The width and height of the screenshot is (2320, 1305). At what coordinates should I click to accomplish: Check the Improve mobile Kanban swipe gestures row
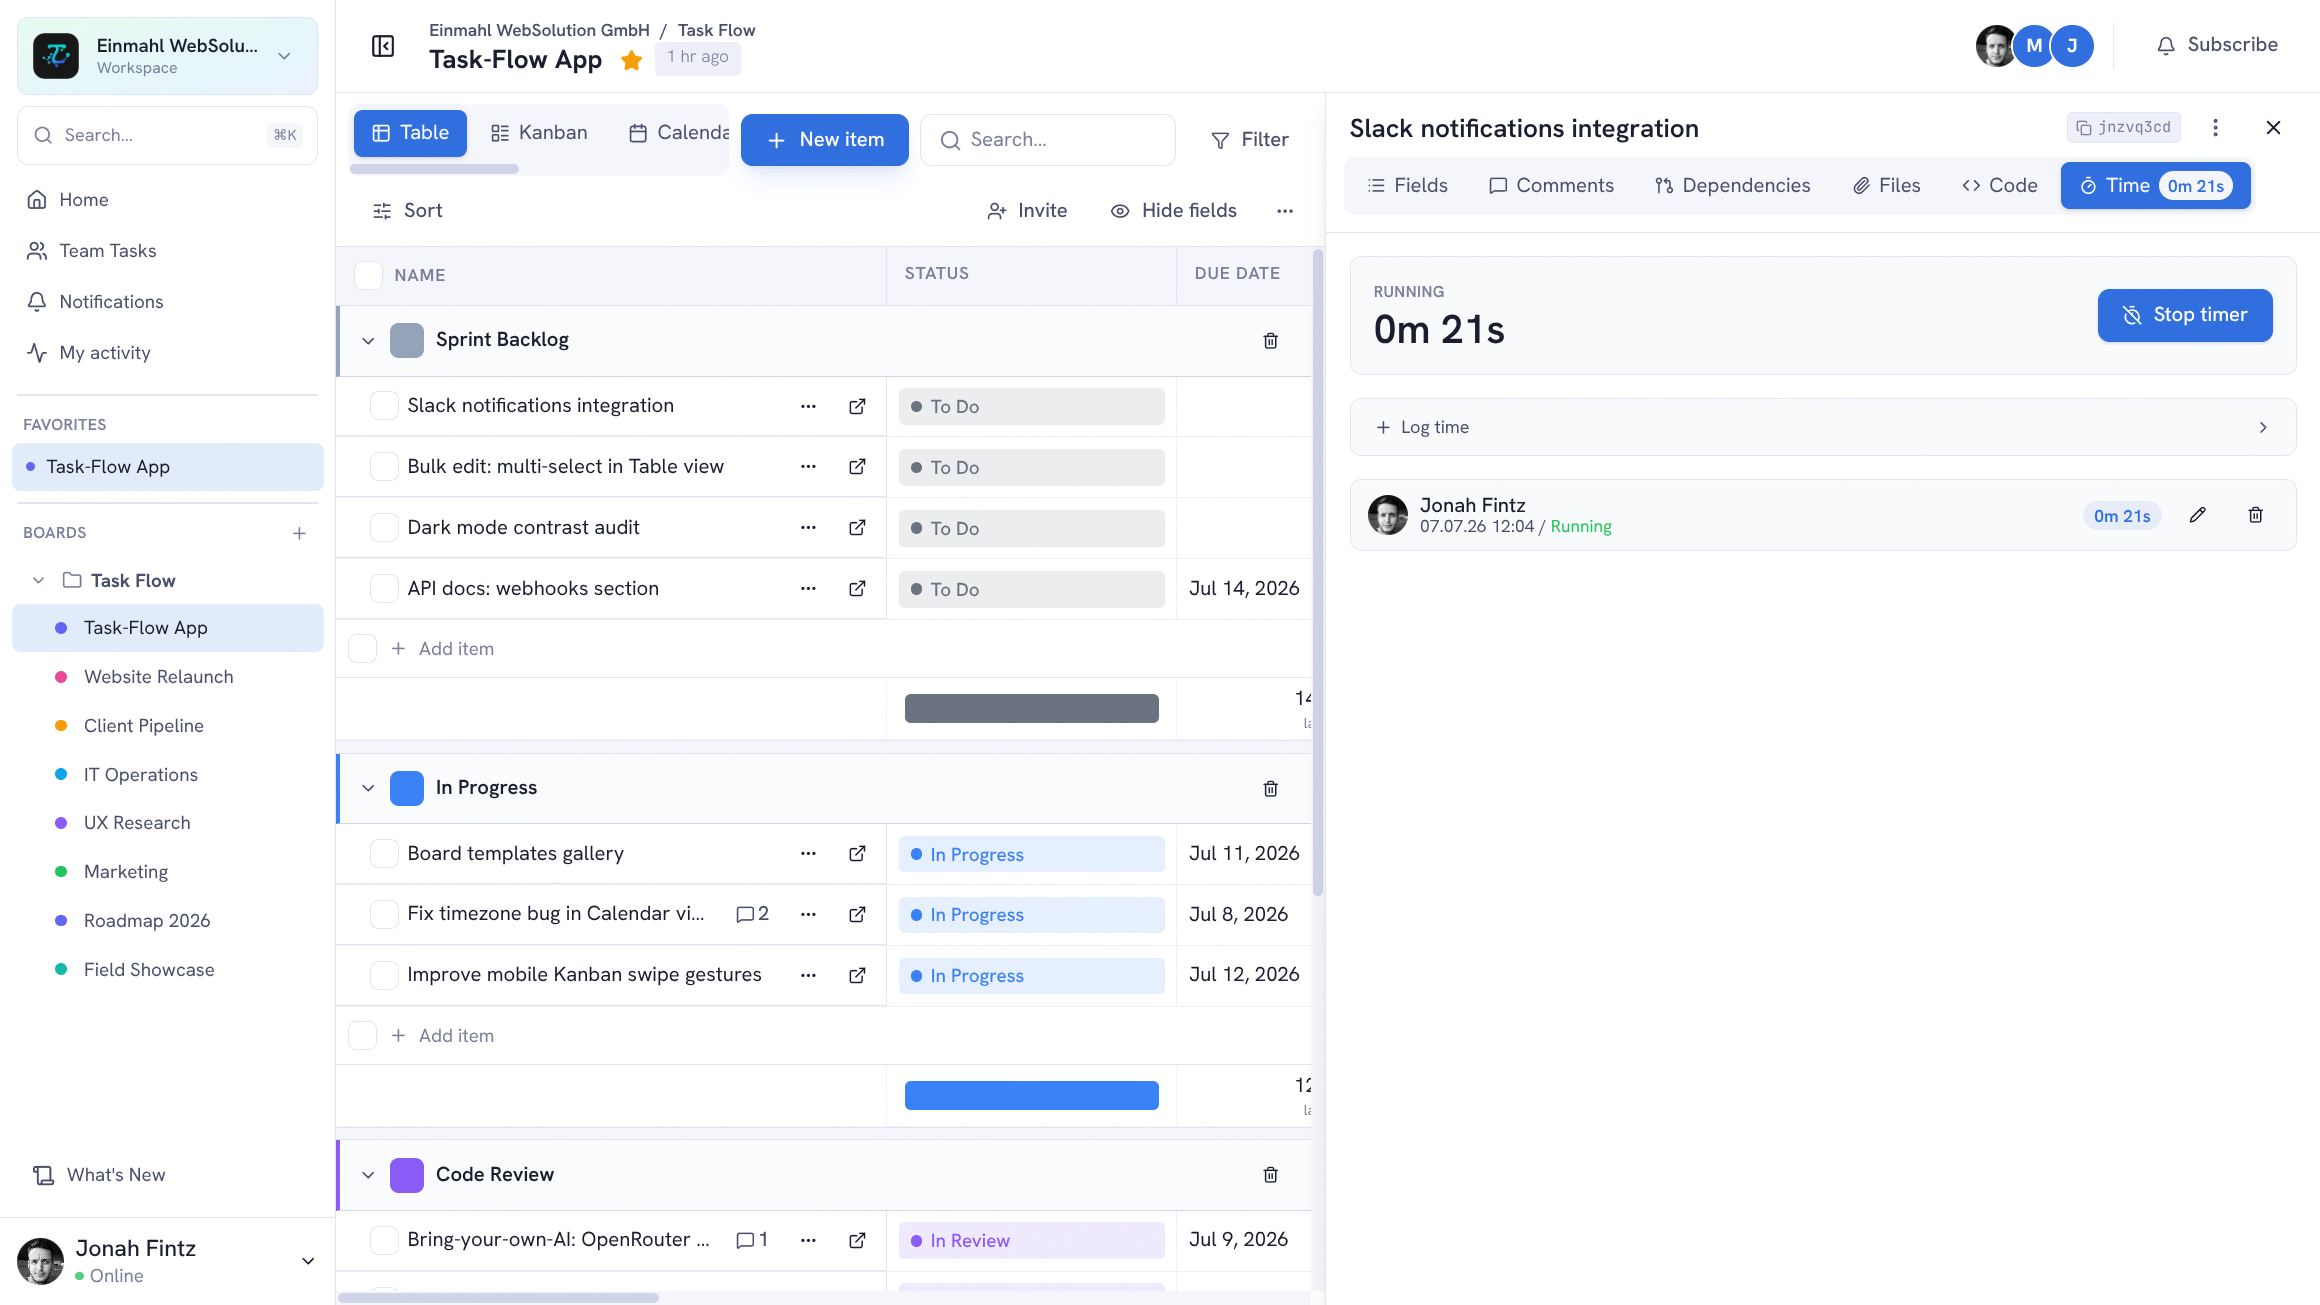384,975
